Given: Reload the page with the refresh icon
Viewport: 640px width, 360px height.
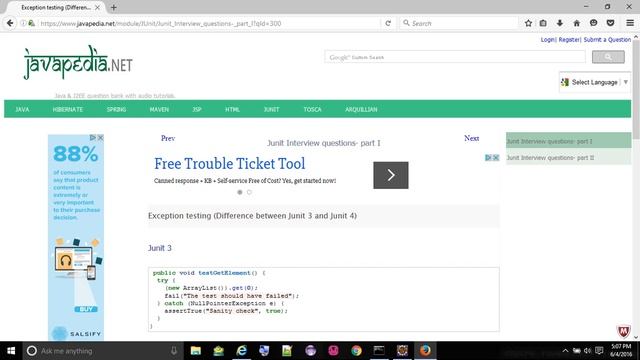Looking at the screenshot, I should pos(388,23).
